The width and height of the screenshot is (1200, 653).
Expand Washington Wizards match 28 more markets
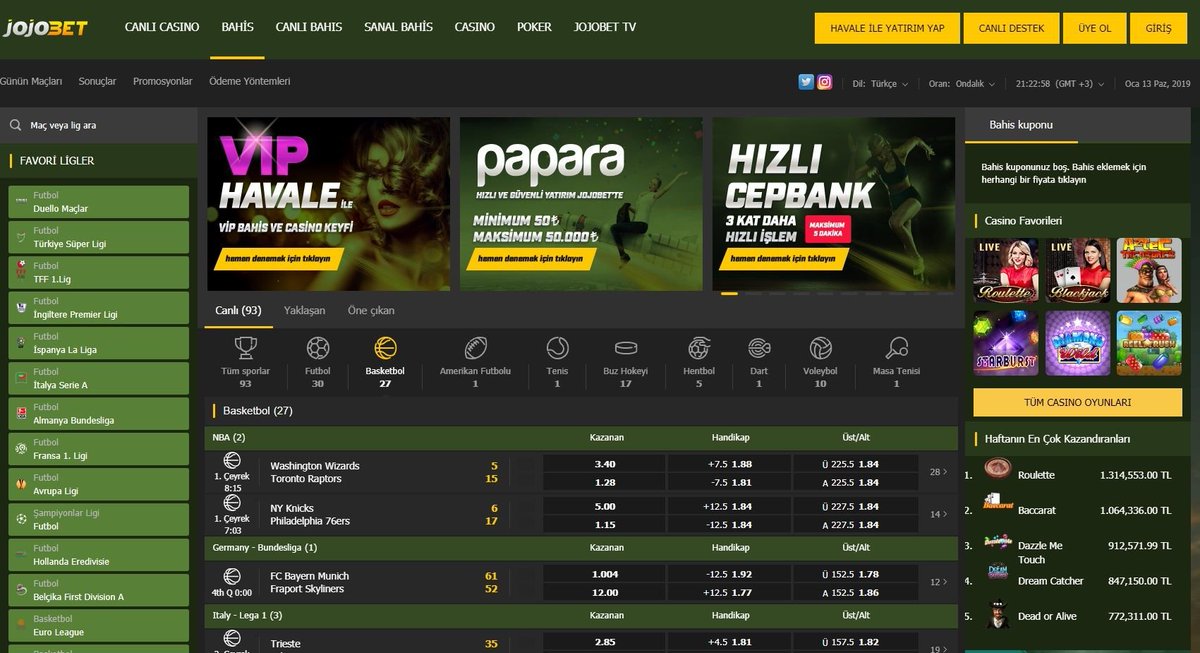(938, 472)
